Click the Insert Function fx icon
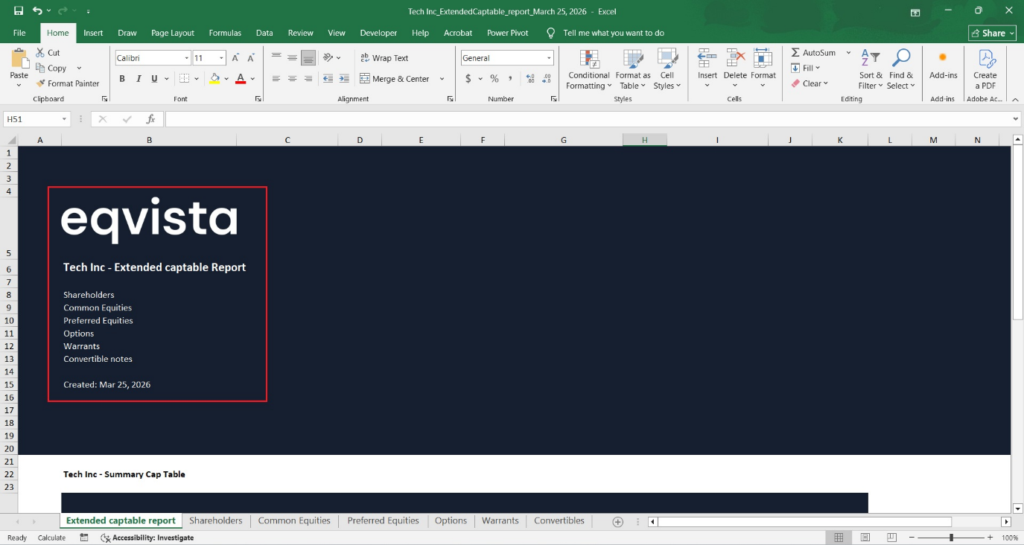The image size is (1024, 545). [x=151, y=119]
